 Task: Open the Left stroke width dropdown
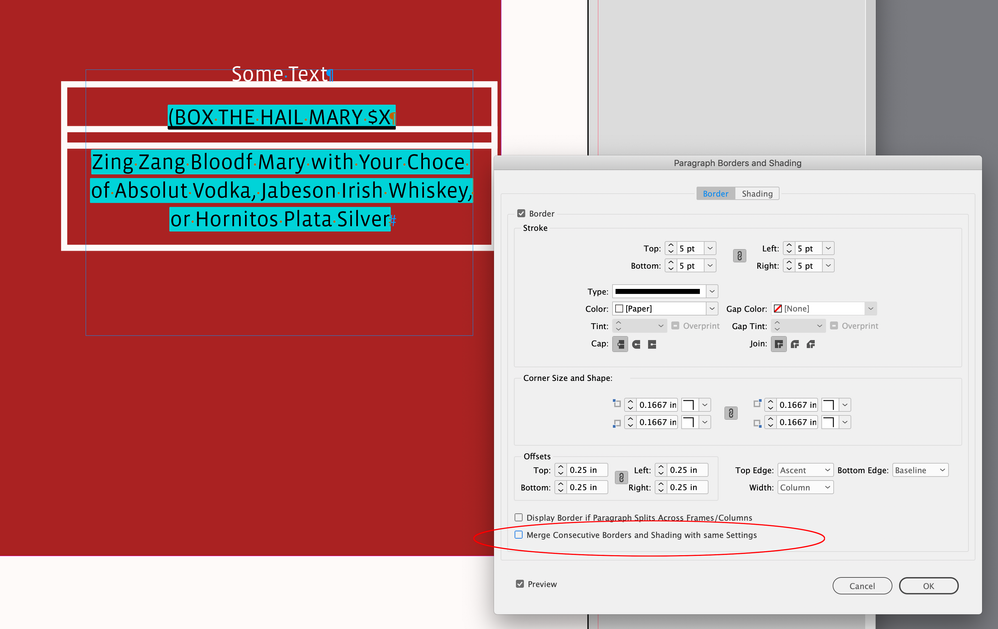(828, 248)
